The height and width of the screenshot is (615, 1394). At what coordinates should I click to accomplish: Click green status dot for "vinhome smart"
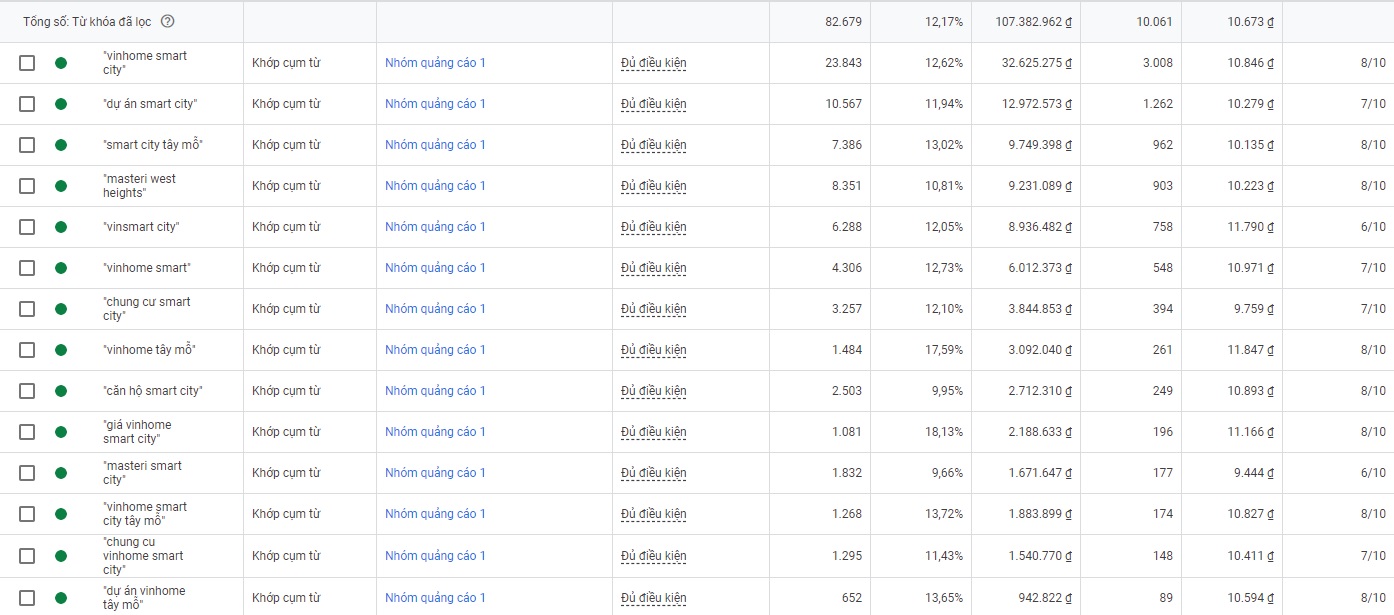(x=61, y=268)
